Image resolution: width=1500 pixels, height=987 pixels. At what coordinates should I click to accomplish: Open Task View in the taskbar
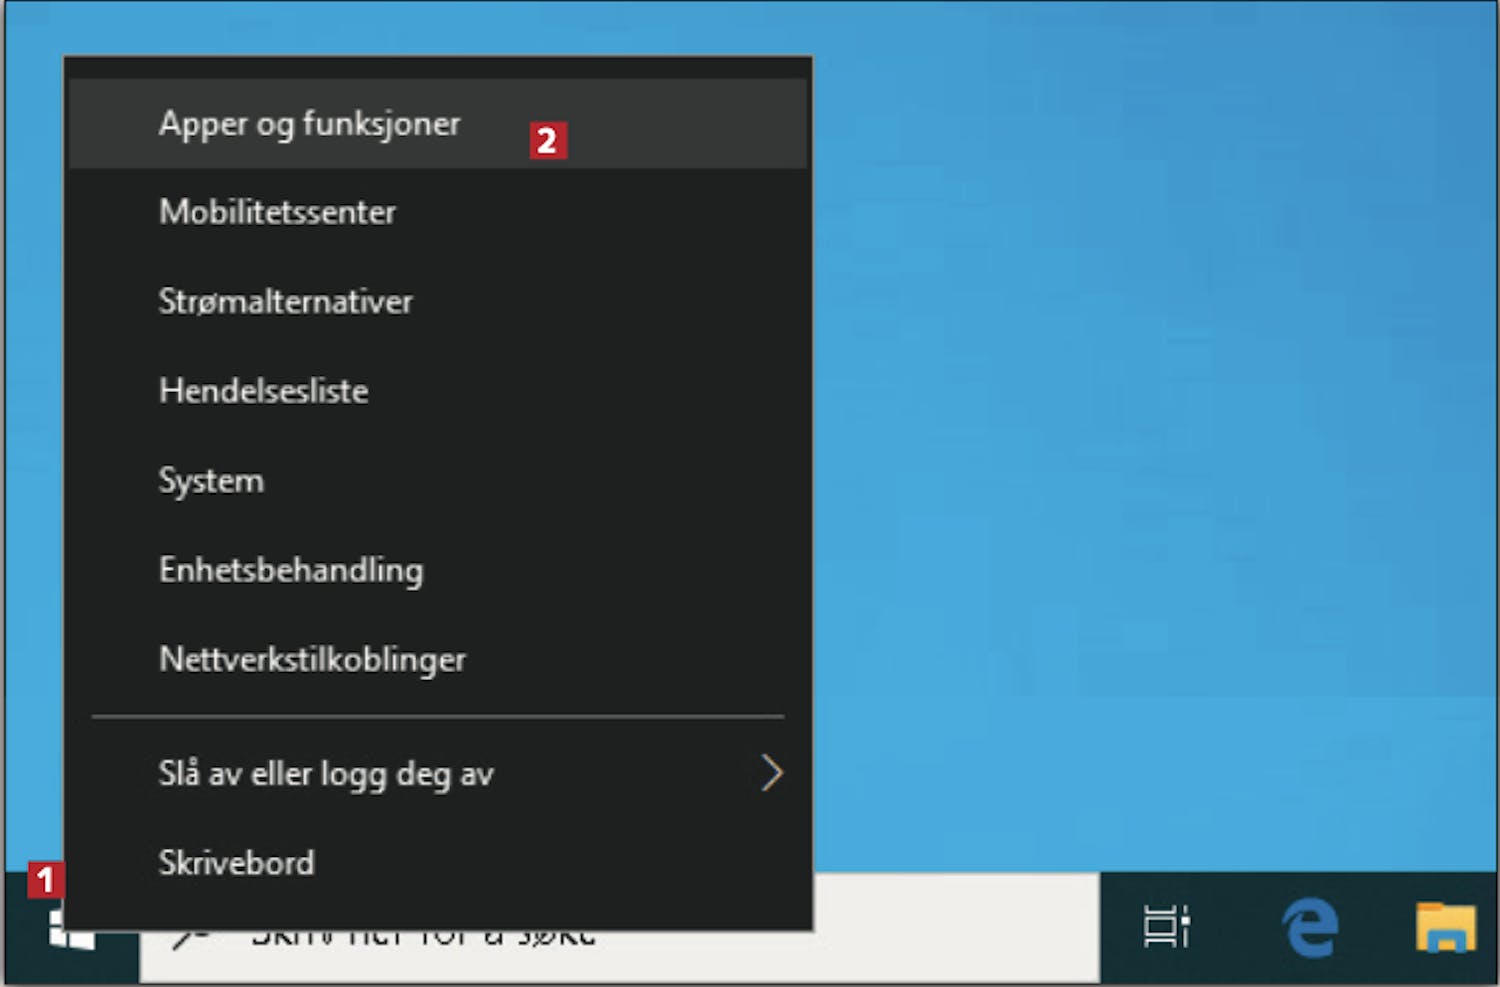(1166, 926)
